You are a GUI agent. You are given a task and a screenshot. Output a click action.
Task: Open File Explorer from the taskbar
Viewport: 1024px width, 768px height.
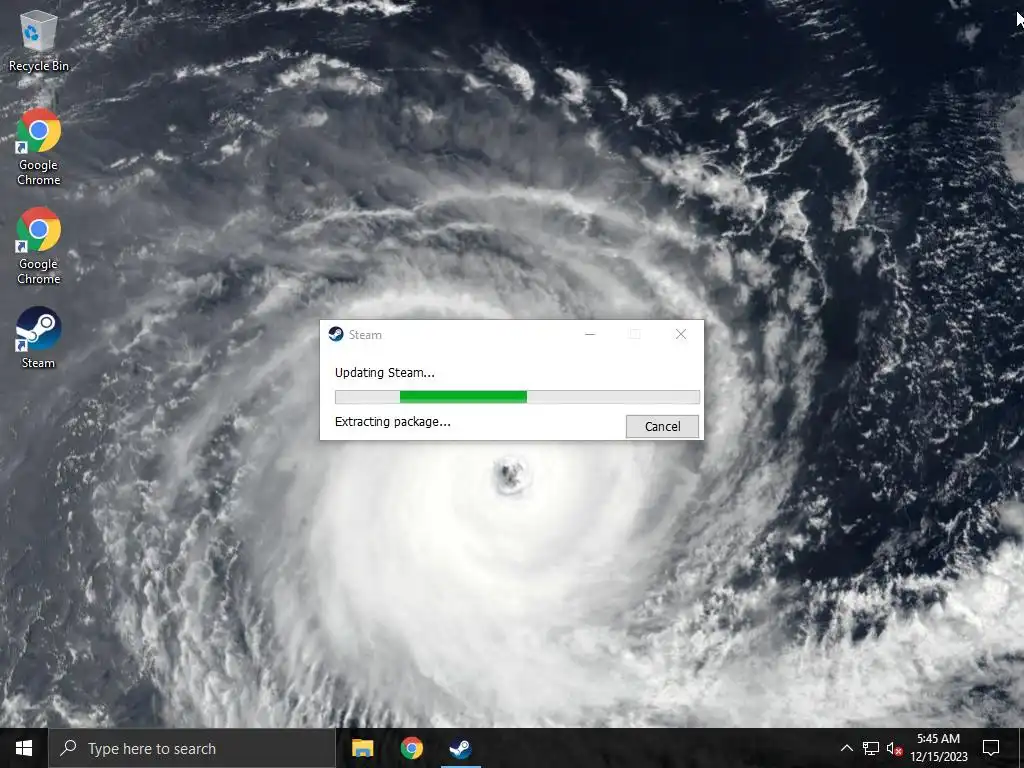tap(362, 748)
